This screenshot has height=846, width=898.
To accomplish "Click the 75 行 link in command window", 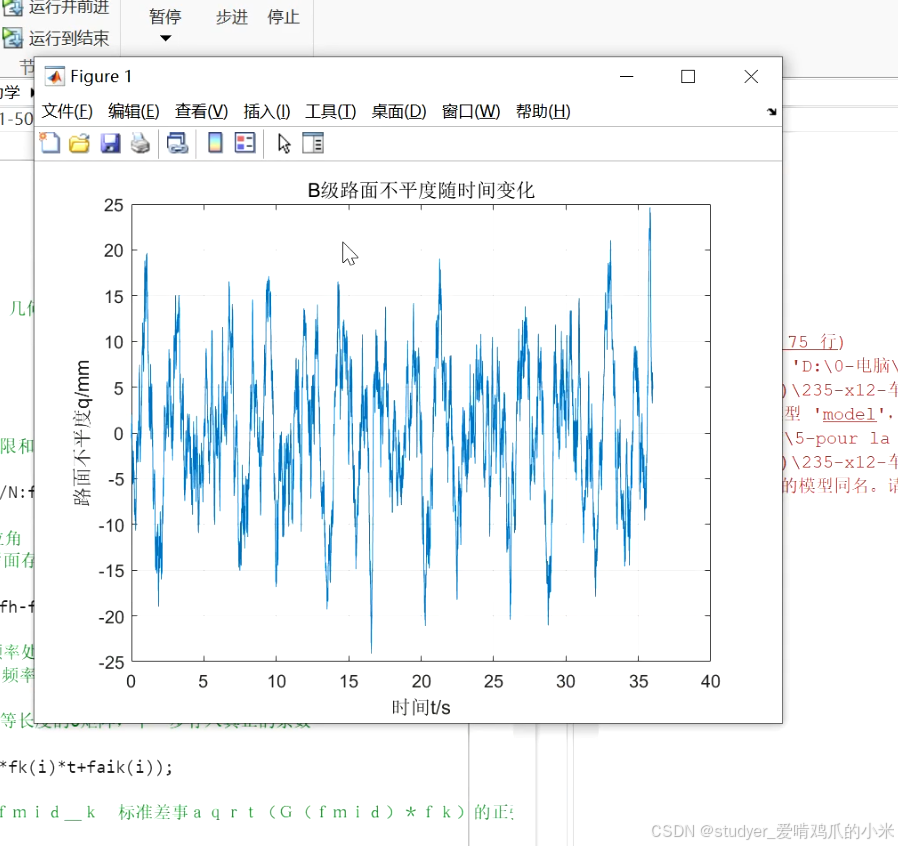I will (813, 342).
